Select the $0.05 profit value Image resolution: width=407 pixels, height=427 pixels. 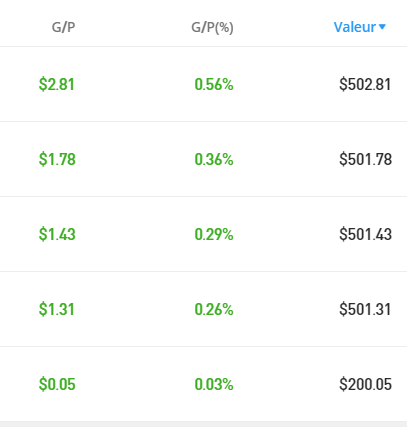pos(57,384)
